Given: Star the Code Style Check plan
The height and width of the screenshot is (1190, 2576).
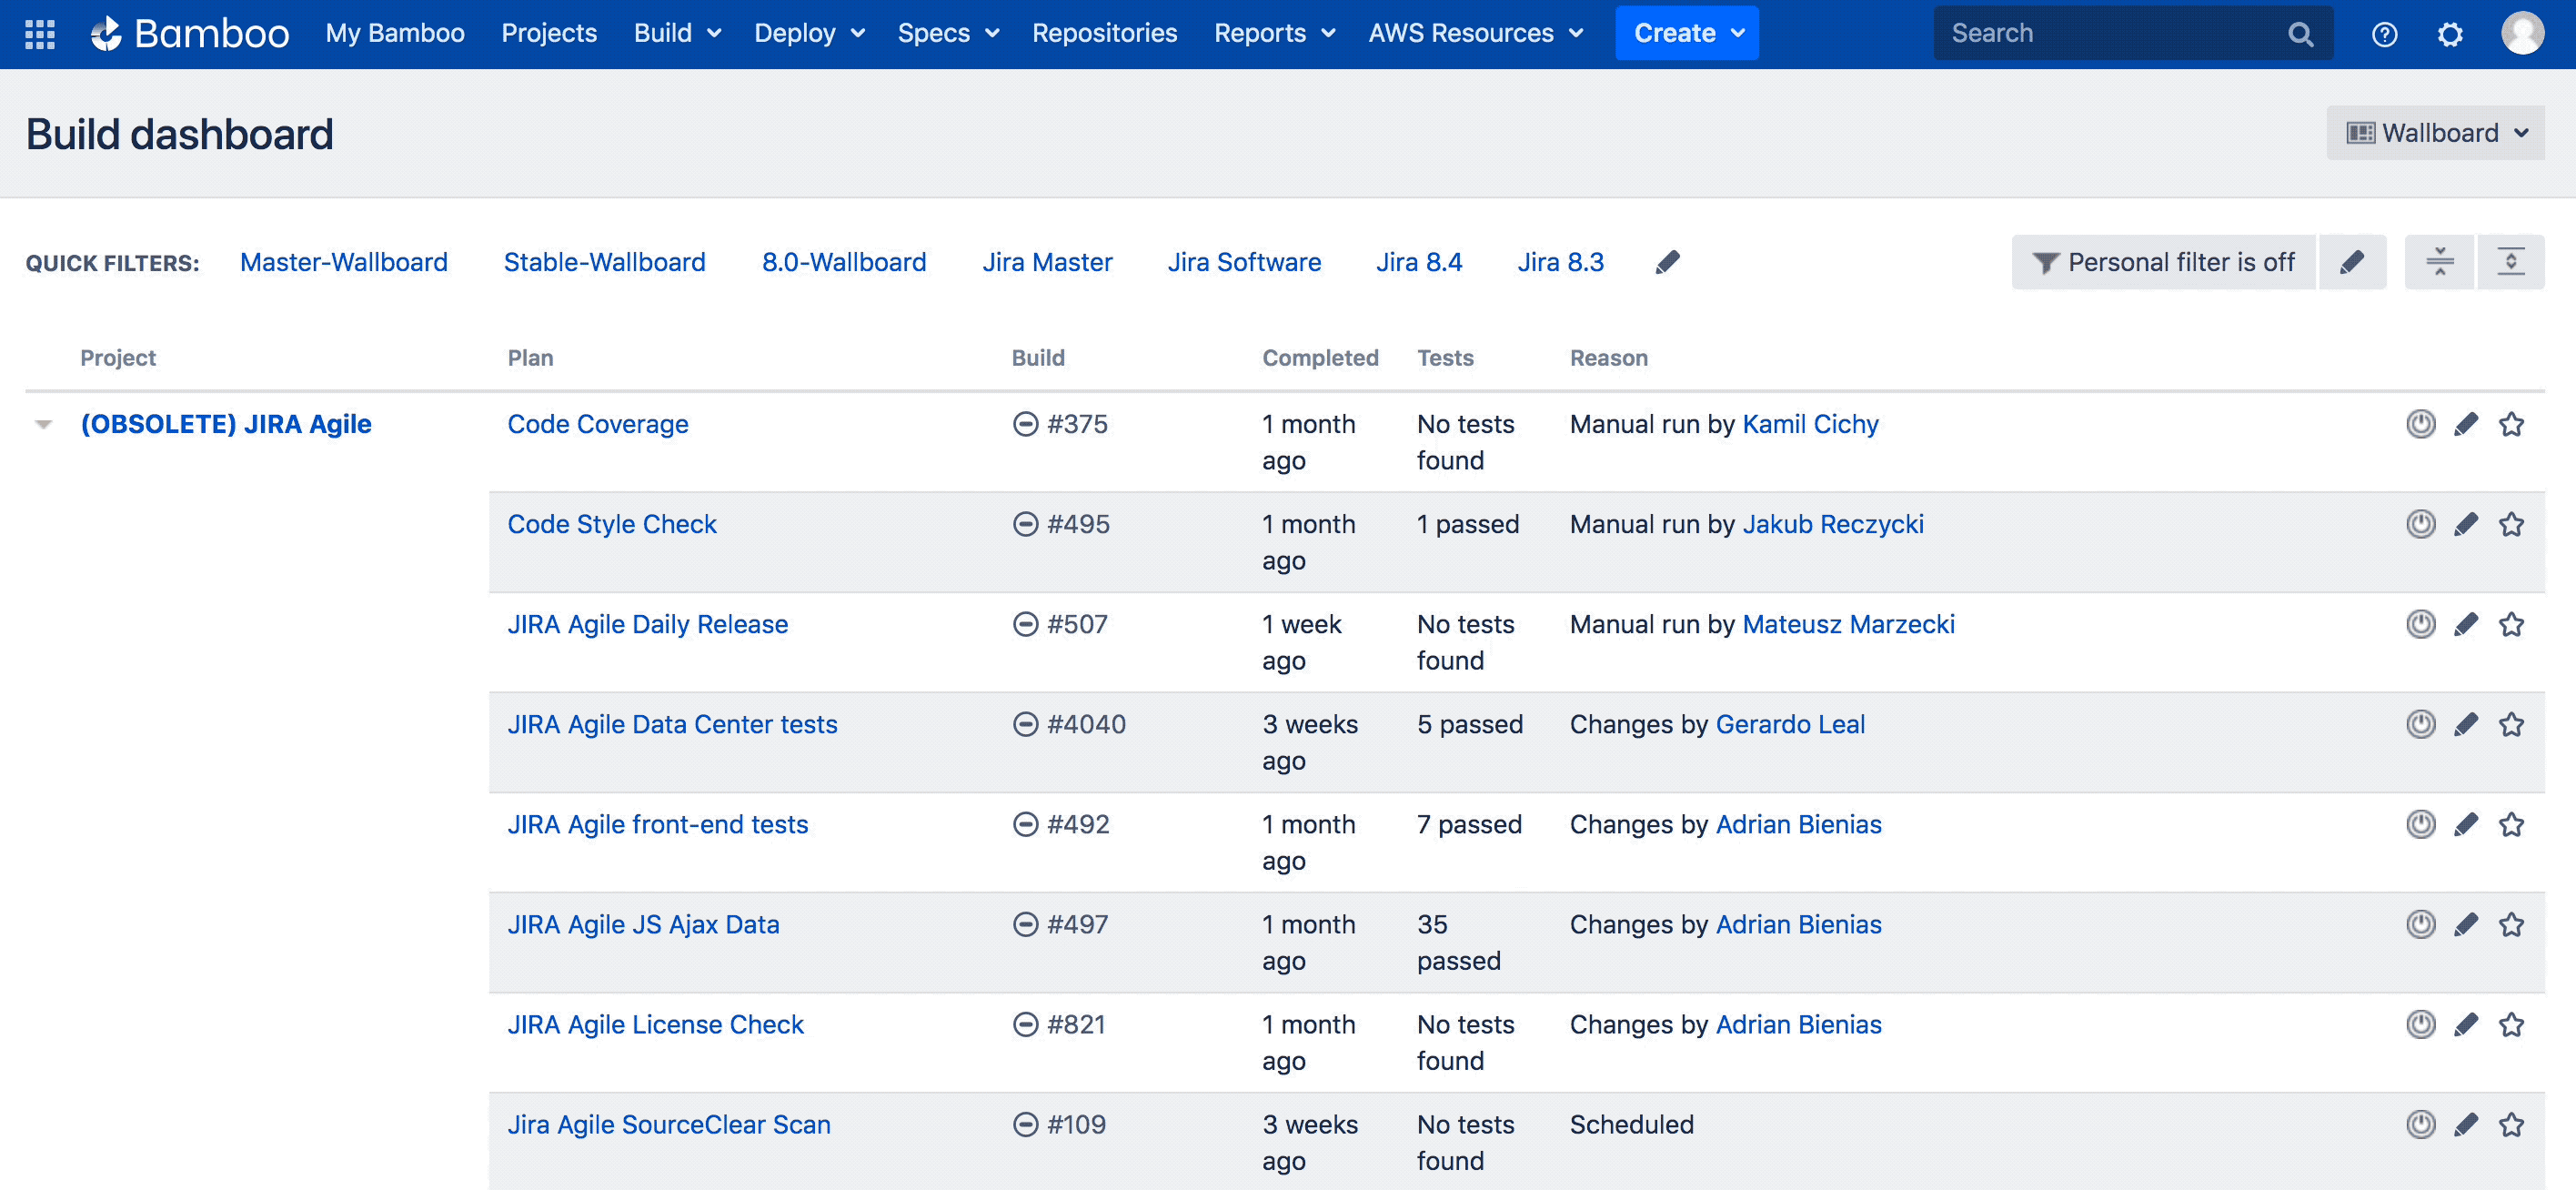Looking at the screenshot, I should click(x=2511, y=524).
